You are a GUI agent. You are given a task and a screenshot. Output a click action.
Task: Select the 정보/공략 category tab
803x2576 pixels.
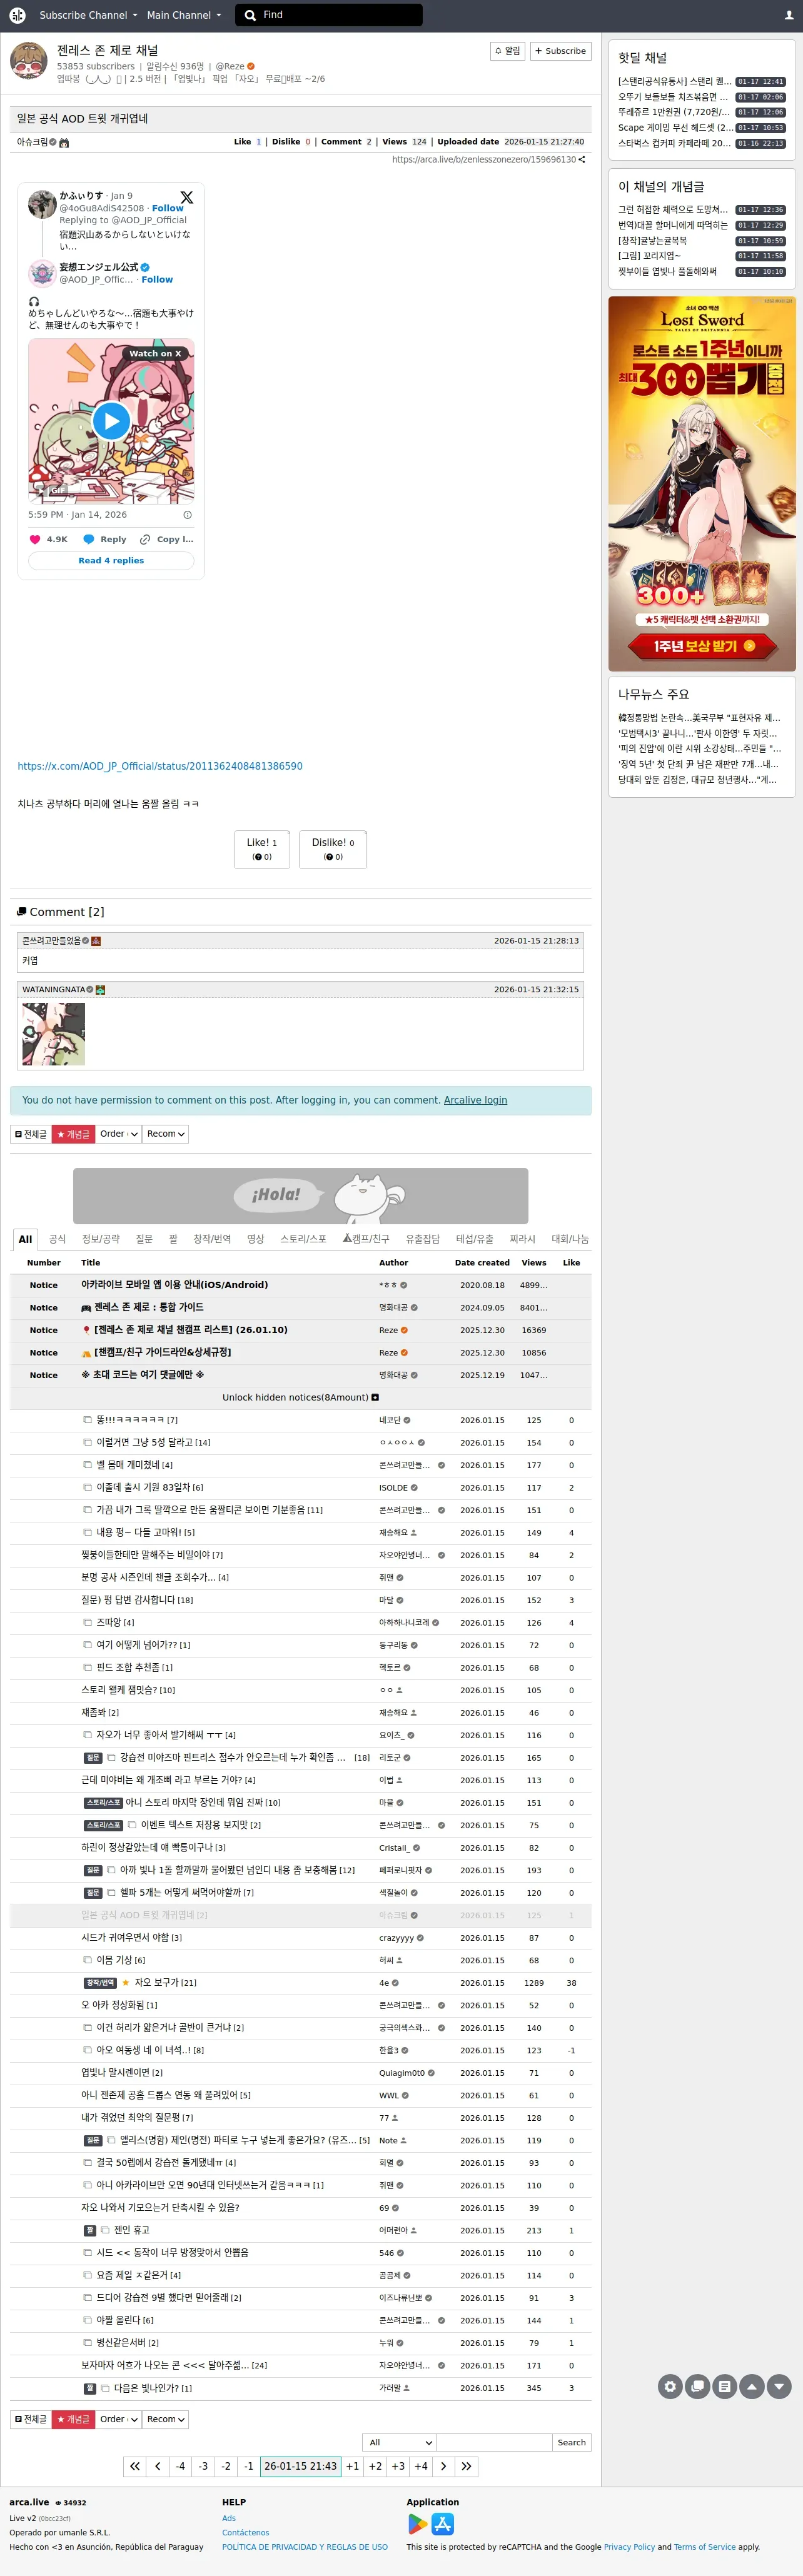[100, 1239]
